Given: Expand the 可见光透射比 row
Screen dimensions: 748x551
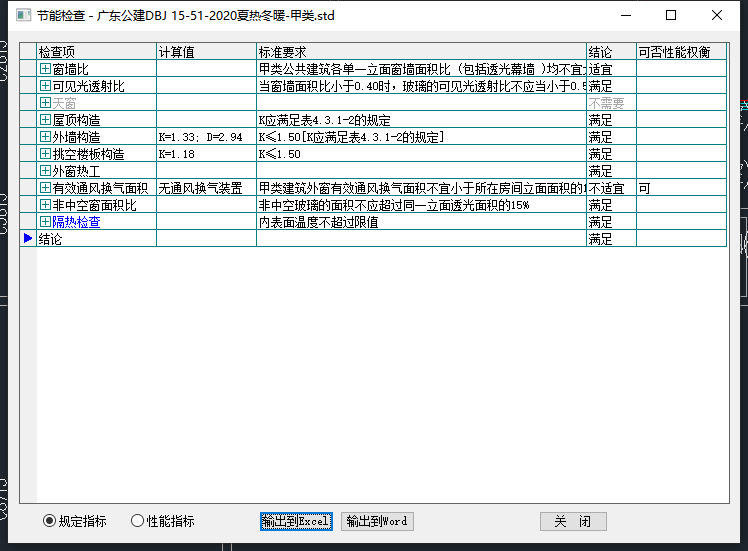Looking at the screenshot, I should pos(45,86).
